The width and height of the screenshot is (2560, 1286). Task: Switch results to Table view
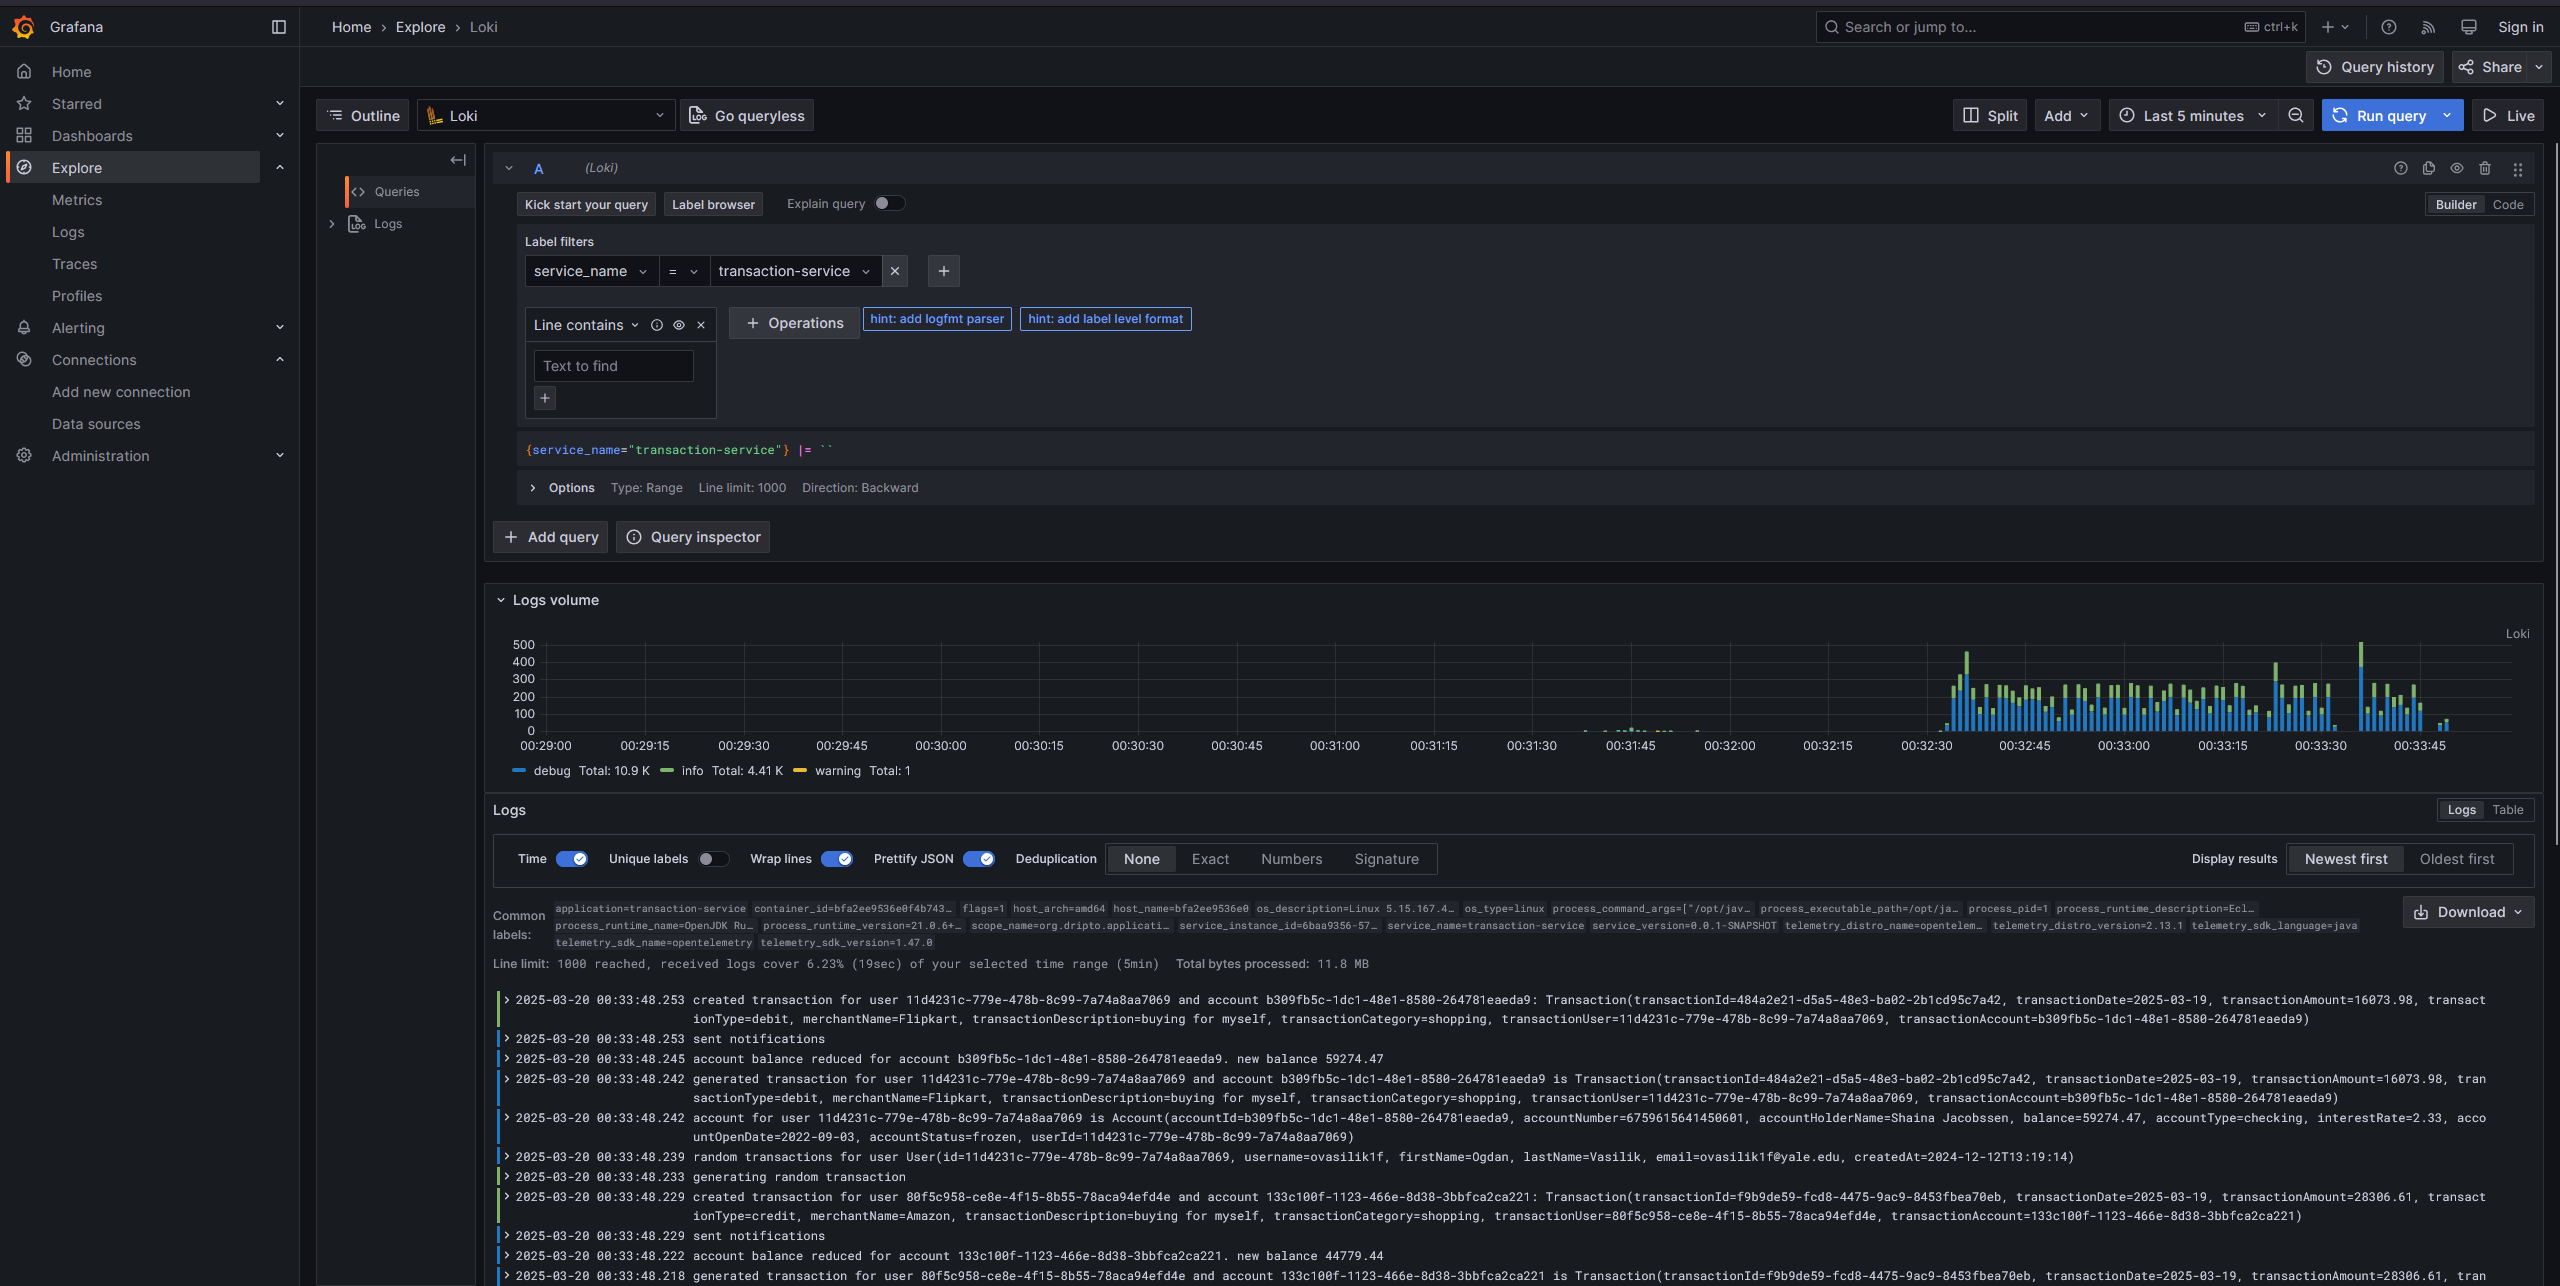2507,810
